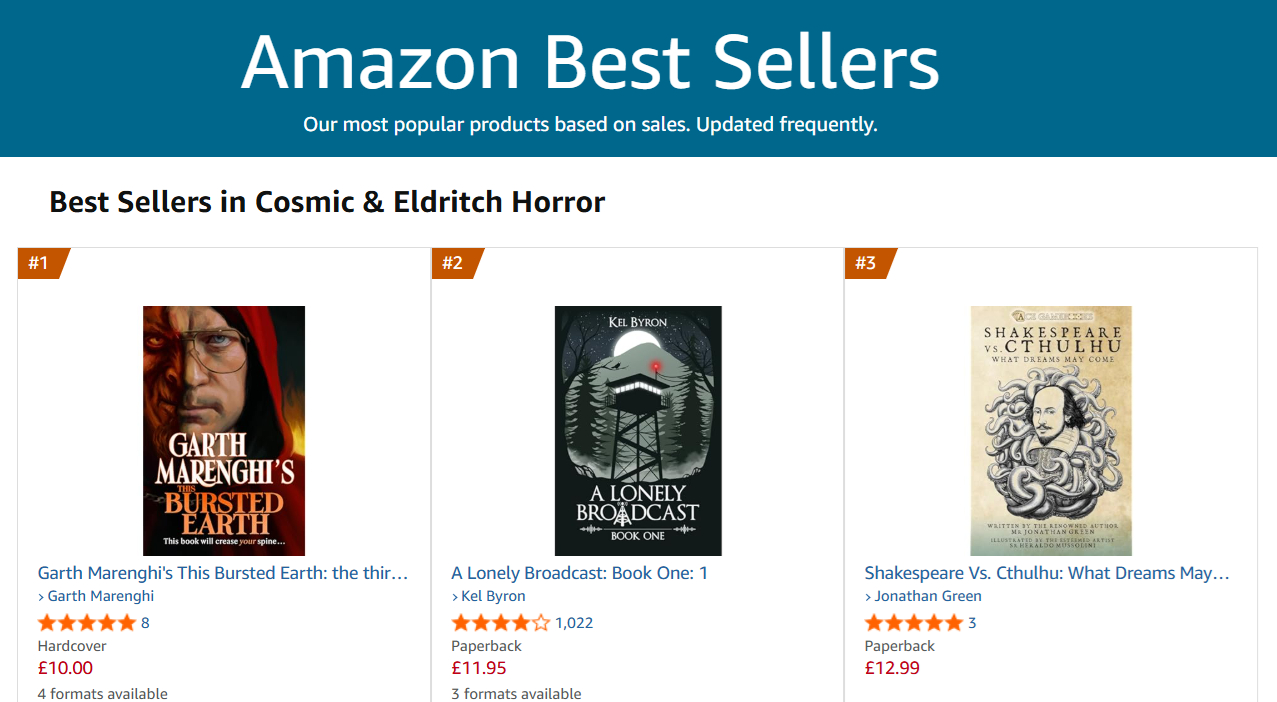The height and width of the screenshot is (702, 1277).
Task: Show the 4 formats available
Action: [x=103, y=693]
